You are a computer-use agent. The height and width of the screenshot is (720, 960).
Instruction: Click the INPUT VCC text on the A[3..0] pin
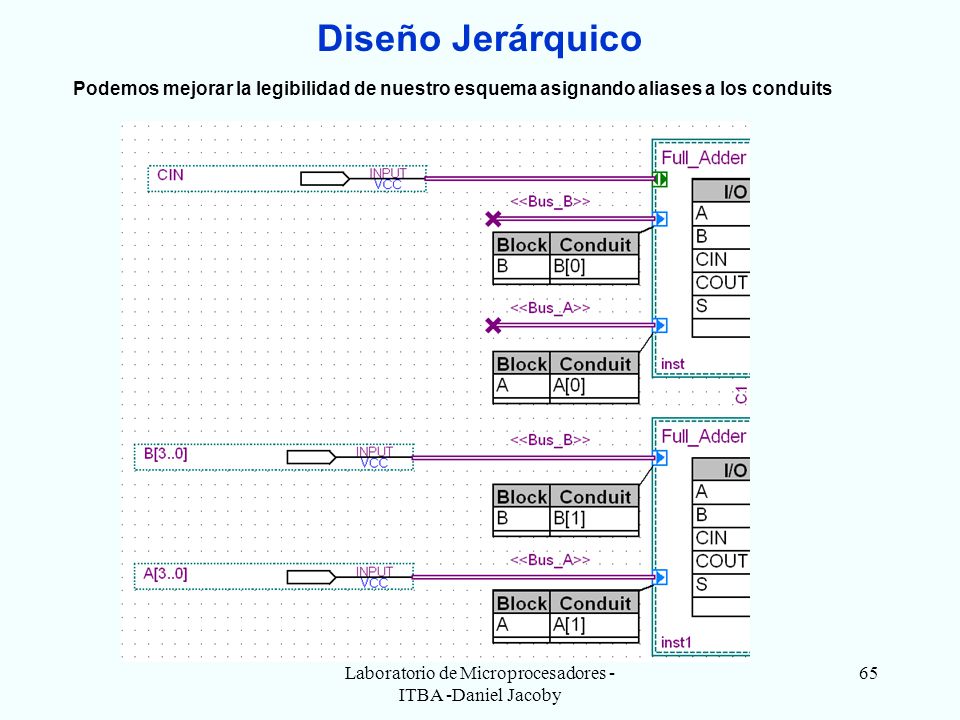(x=375, y=577)
